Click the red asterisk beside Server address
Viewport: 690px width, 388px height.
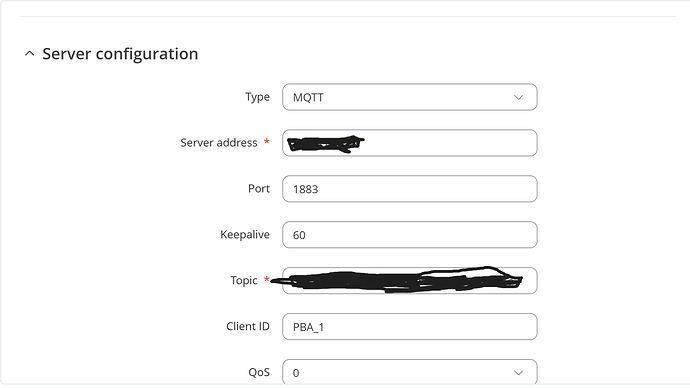[x=266, y=141]
